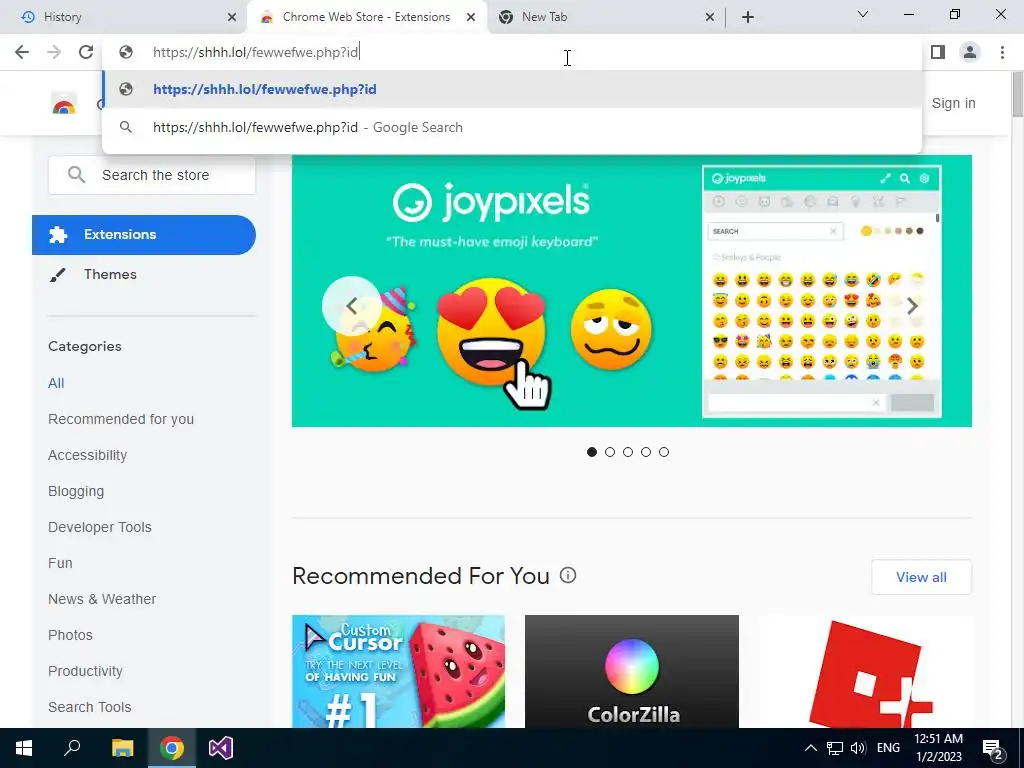Open the Search Tools category
Image resolution: width=1024 pixels, height=768 pixels.
[x=89, y=707]
